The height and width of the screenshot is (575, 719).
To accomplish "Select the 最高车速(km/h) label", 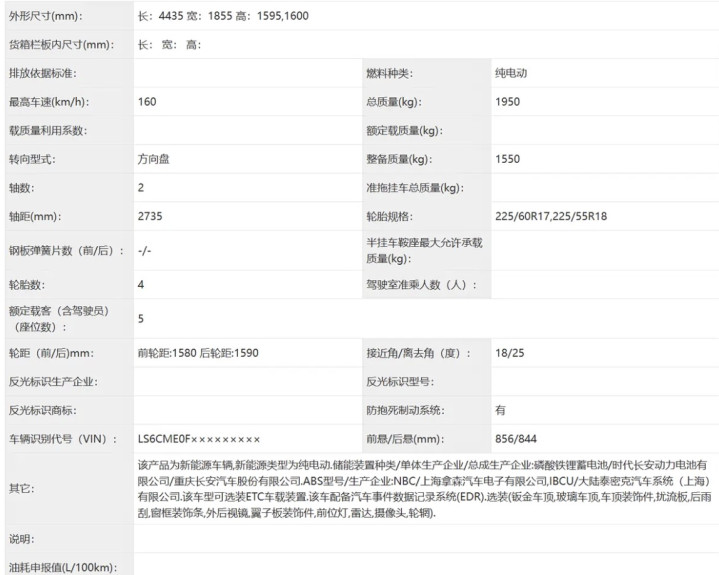I will (x=49, y=102).
